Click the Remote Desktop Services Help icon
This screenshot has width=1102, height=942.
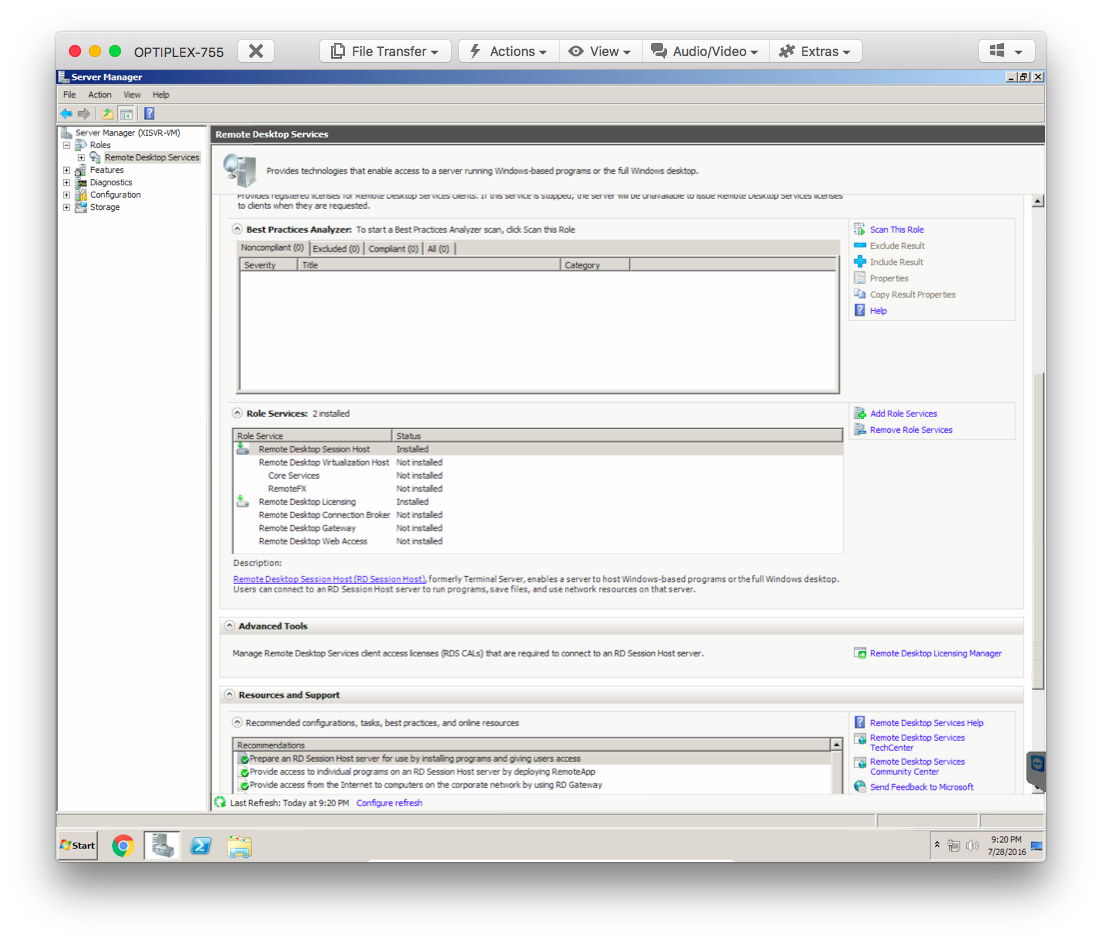tap(860, 722)
